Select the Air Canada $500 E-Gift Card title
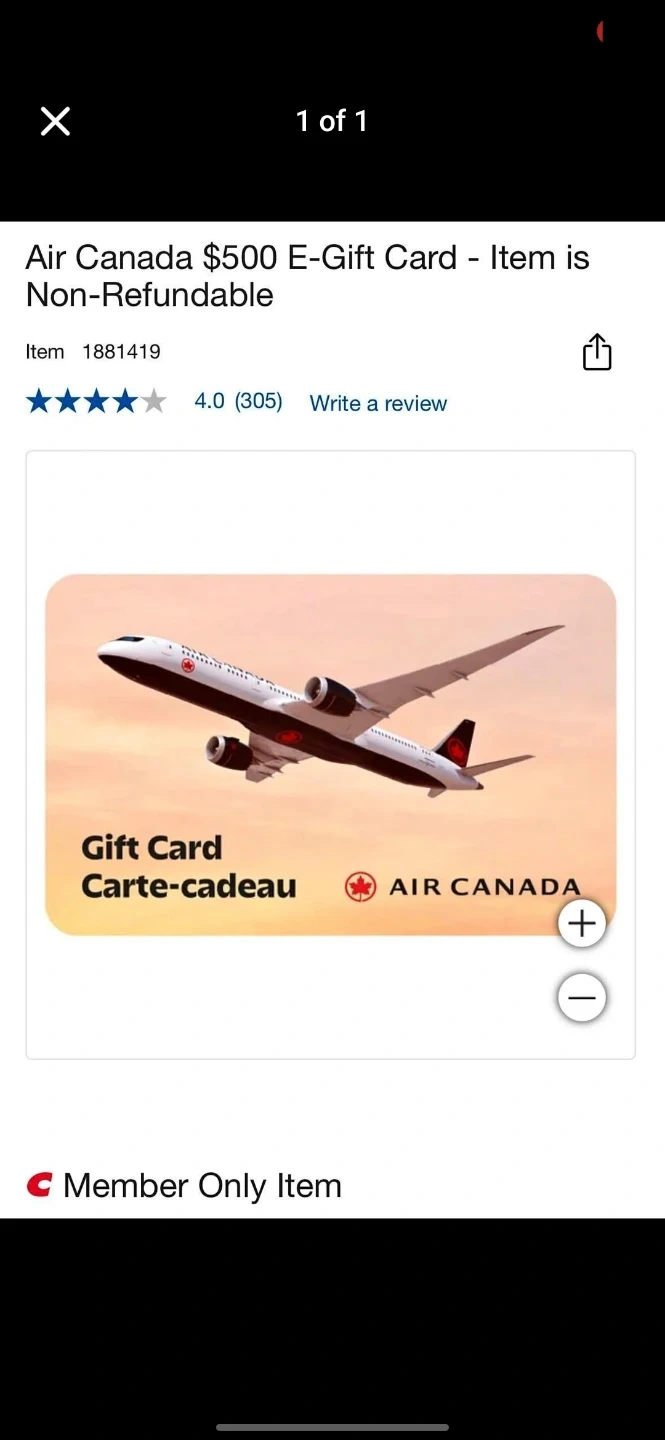665x1440 pixels. click(x=307, y=276)
